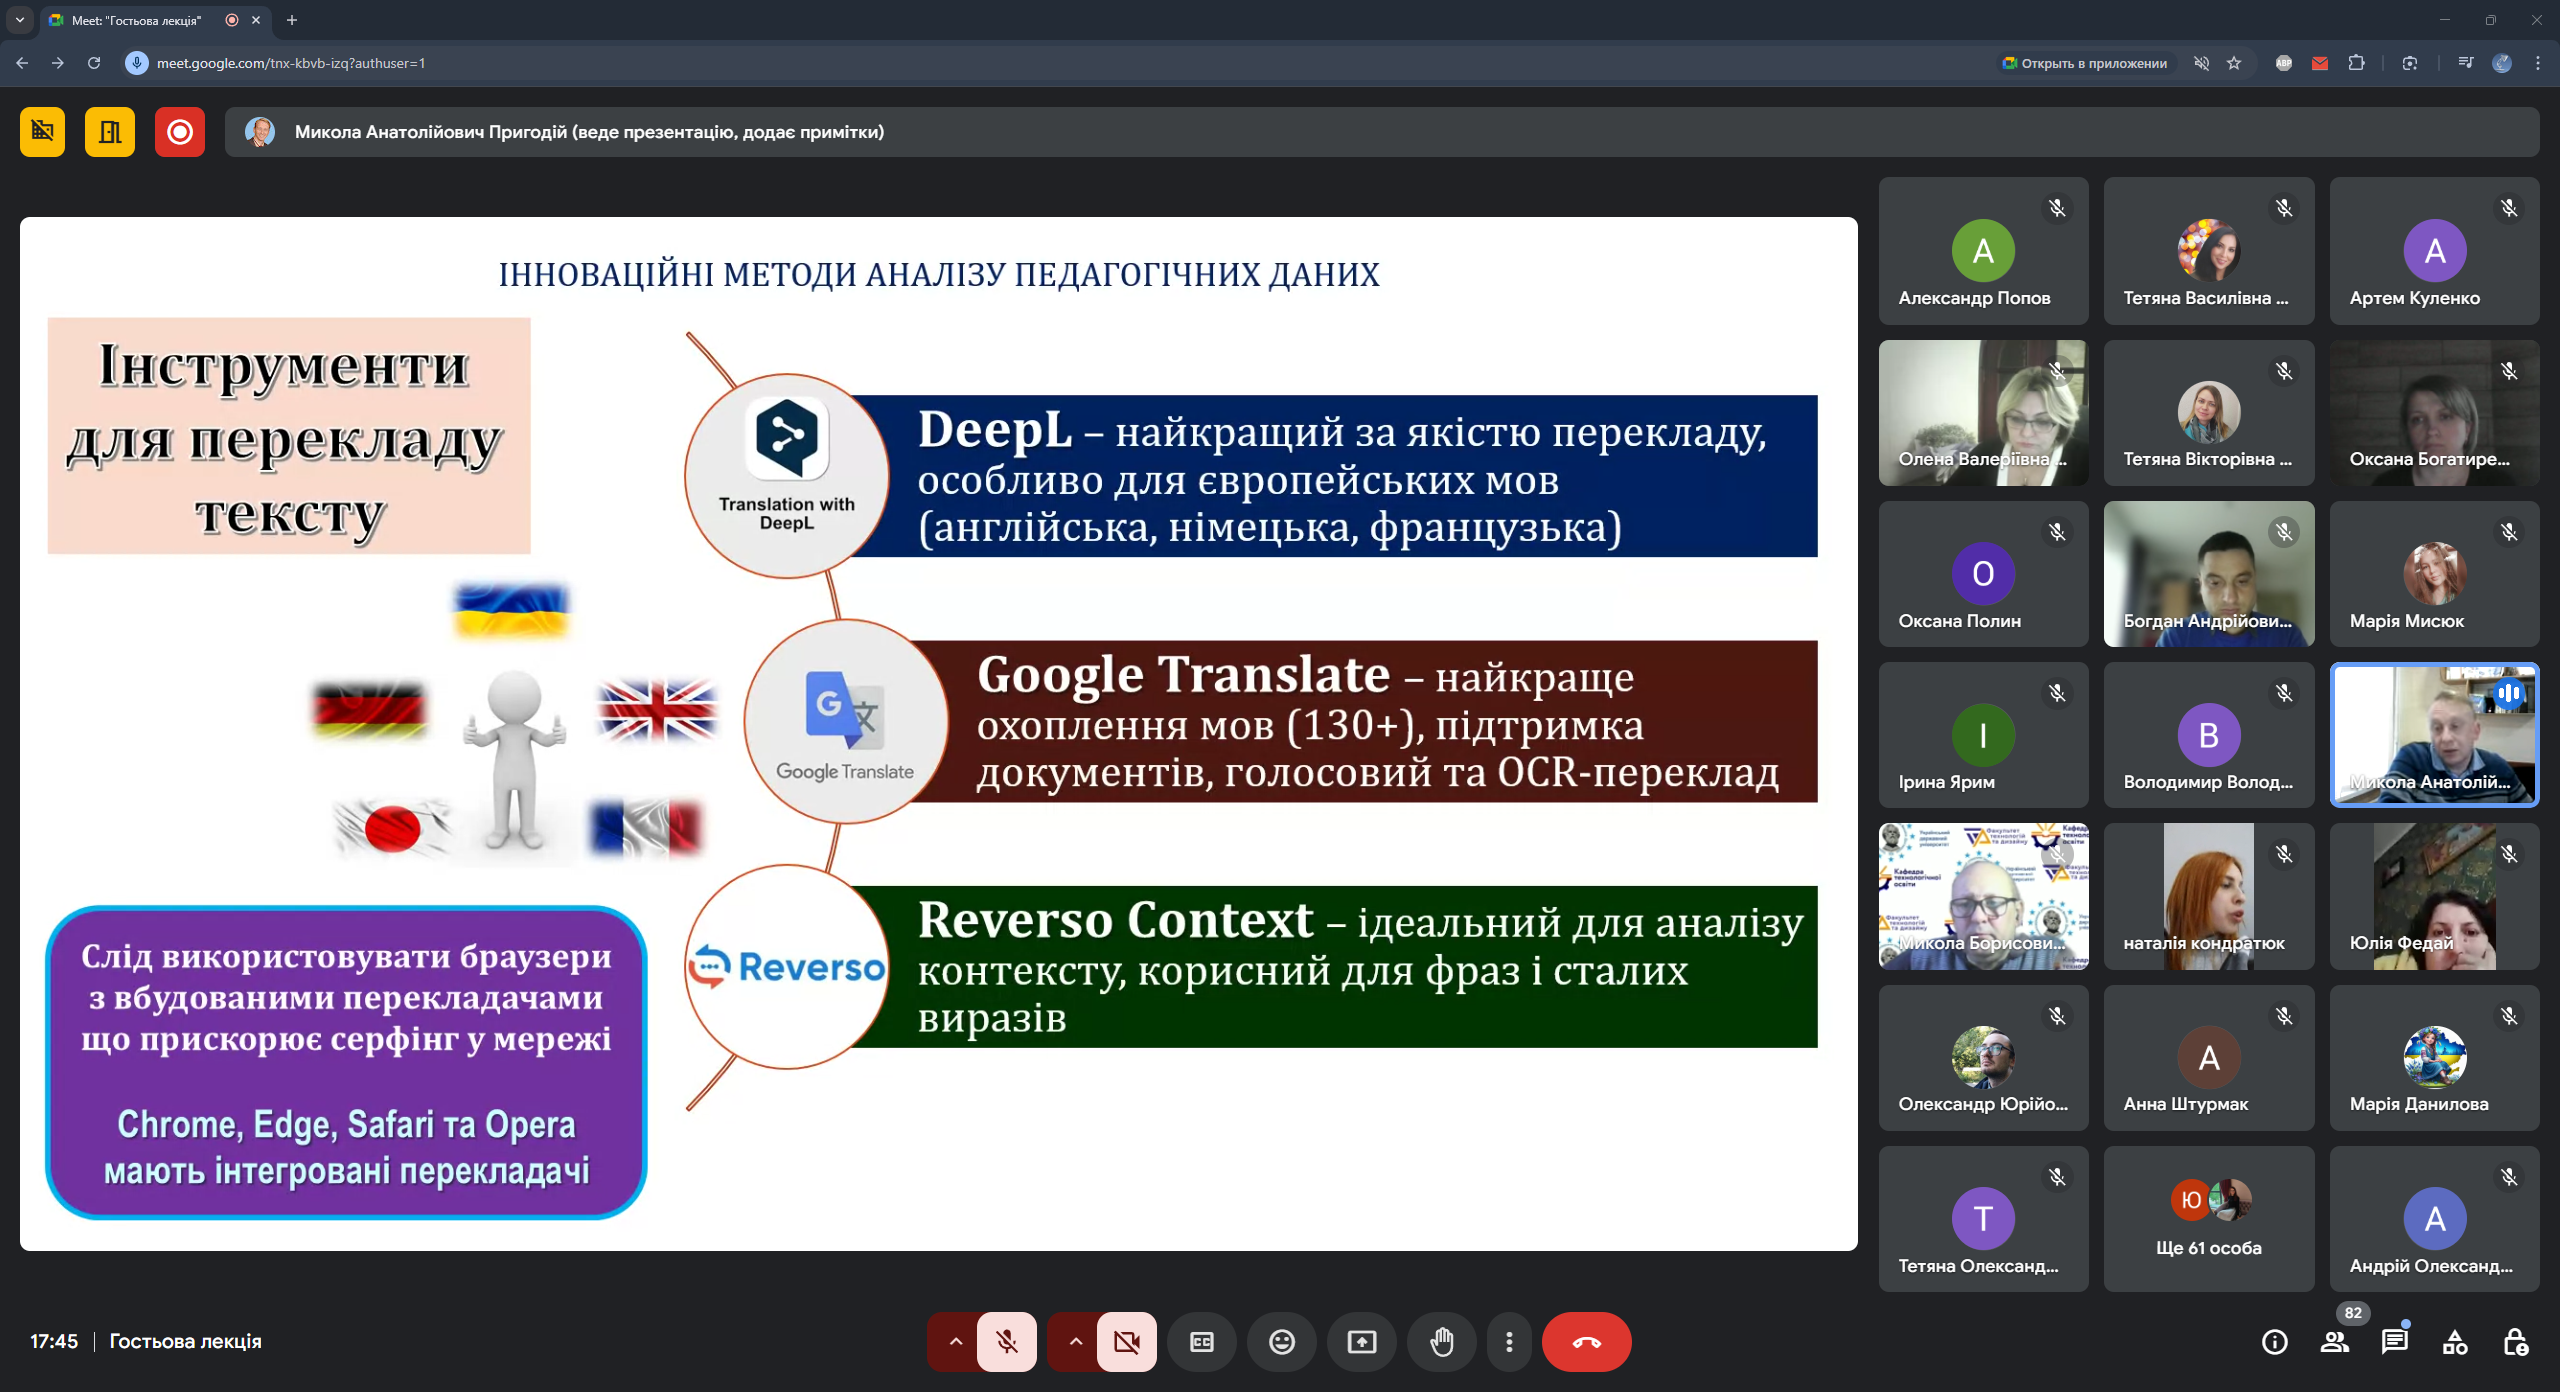The width and height of the screenshot is (2560, 1392).
Task: Click the red record extension button
Action: [x=180, y=131]
